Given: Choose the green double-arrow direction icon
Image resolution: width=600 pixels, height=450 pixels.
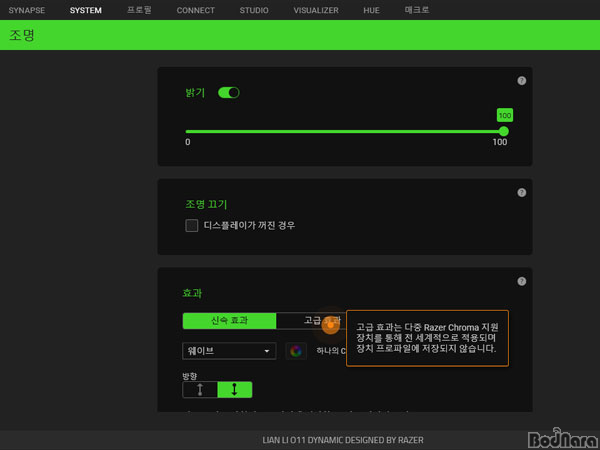Looking at the screenshot, I should [x=235, y=390].
